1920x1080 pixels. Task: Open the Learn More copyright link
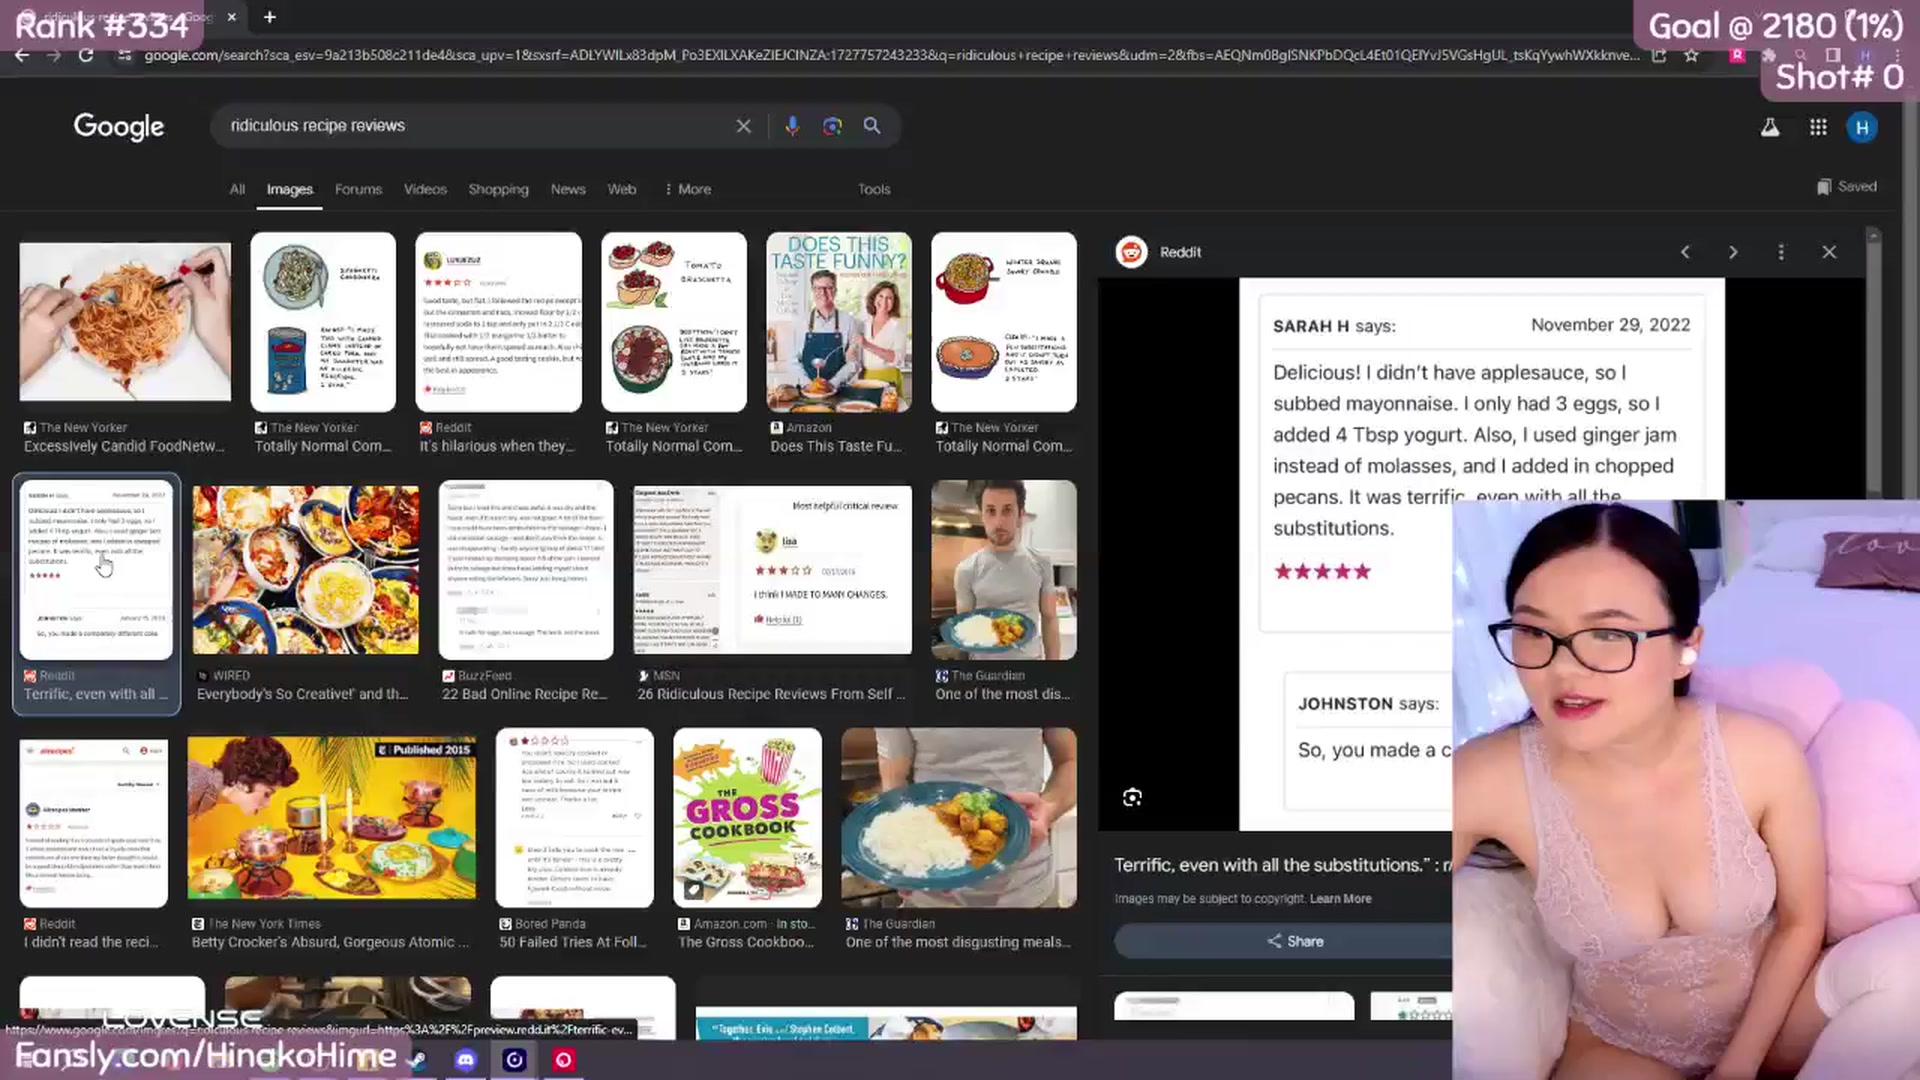point(1340,899)
